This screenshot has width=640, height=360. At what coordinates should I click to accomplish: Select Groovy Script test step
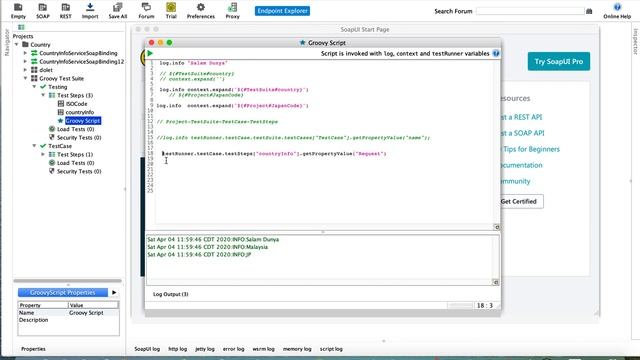pyautogui.click(x=83, y=121)
